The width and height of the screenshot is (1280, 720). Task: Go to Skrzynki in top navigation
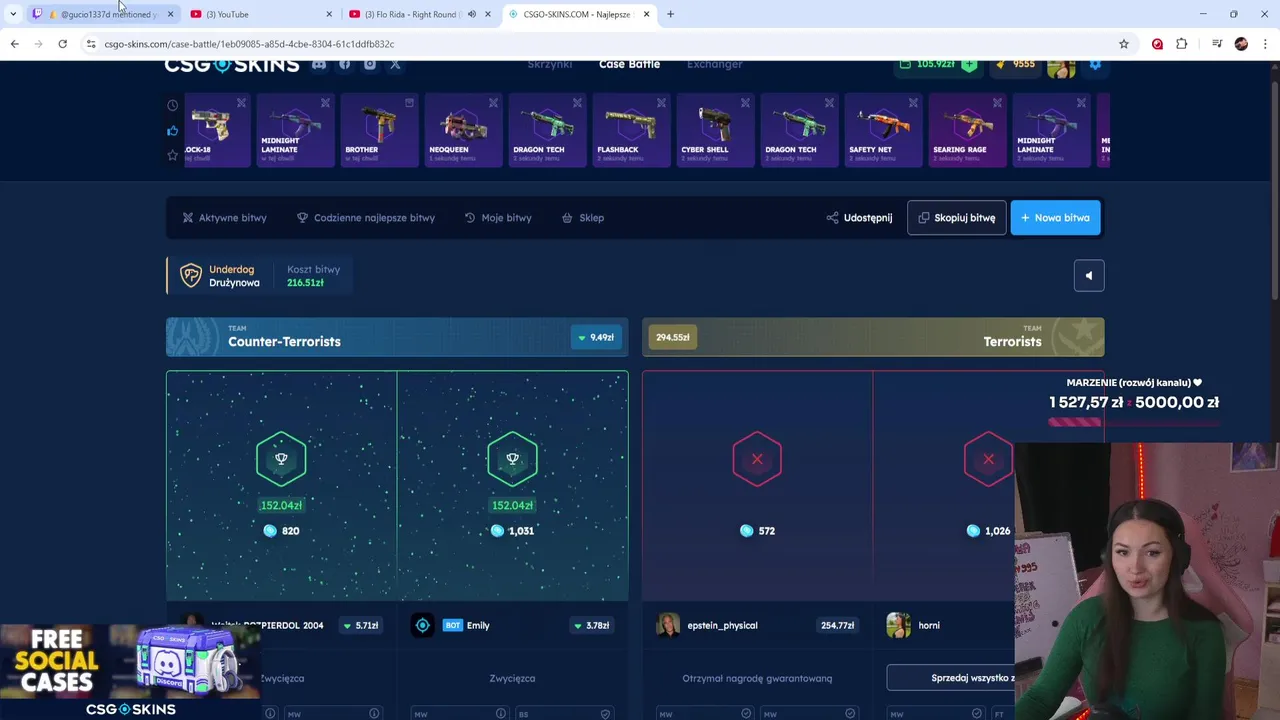(x=550, y=64)
